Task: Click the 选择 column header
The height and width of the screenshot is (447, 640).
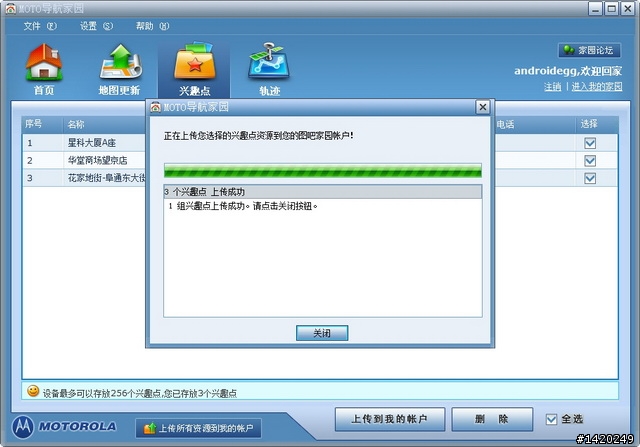Action: pos(596,124)
